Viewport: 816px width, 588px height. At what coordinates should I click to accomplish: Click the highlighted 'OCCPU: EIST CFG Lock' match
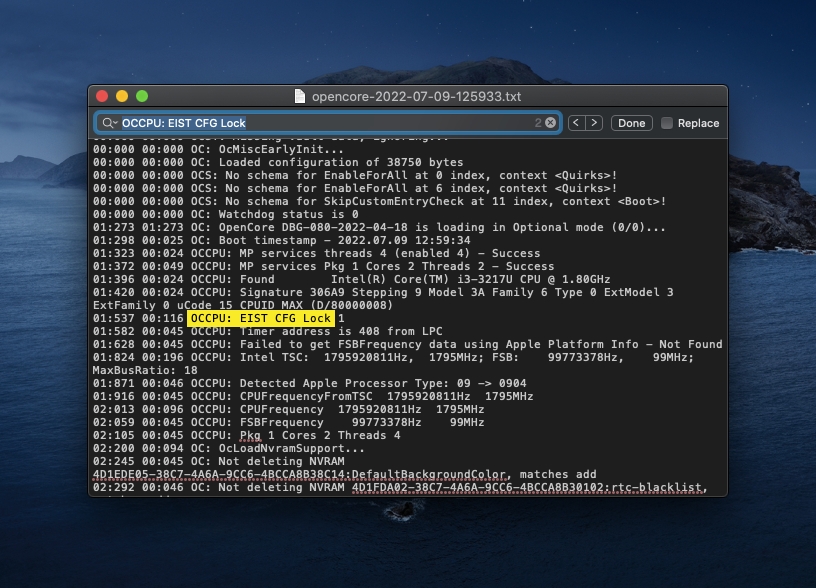point(261,318)
